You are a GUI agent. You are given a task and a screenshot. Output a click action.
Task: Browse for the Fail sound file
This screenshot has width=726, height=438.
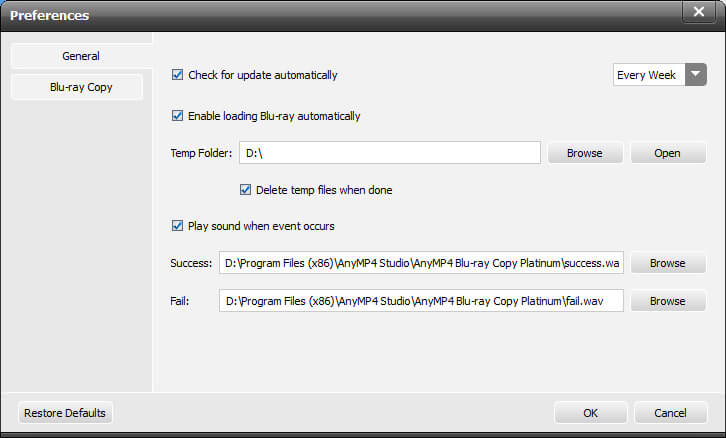click(667, 300)
